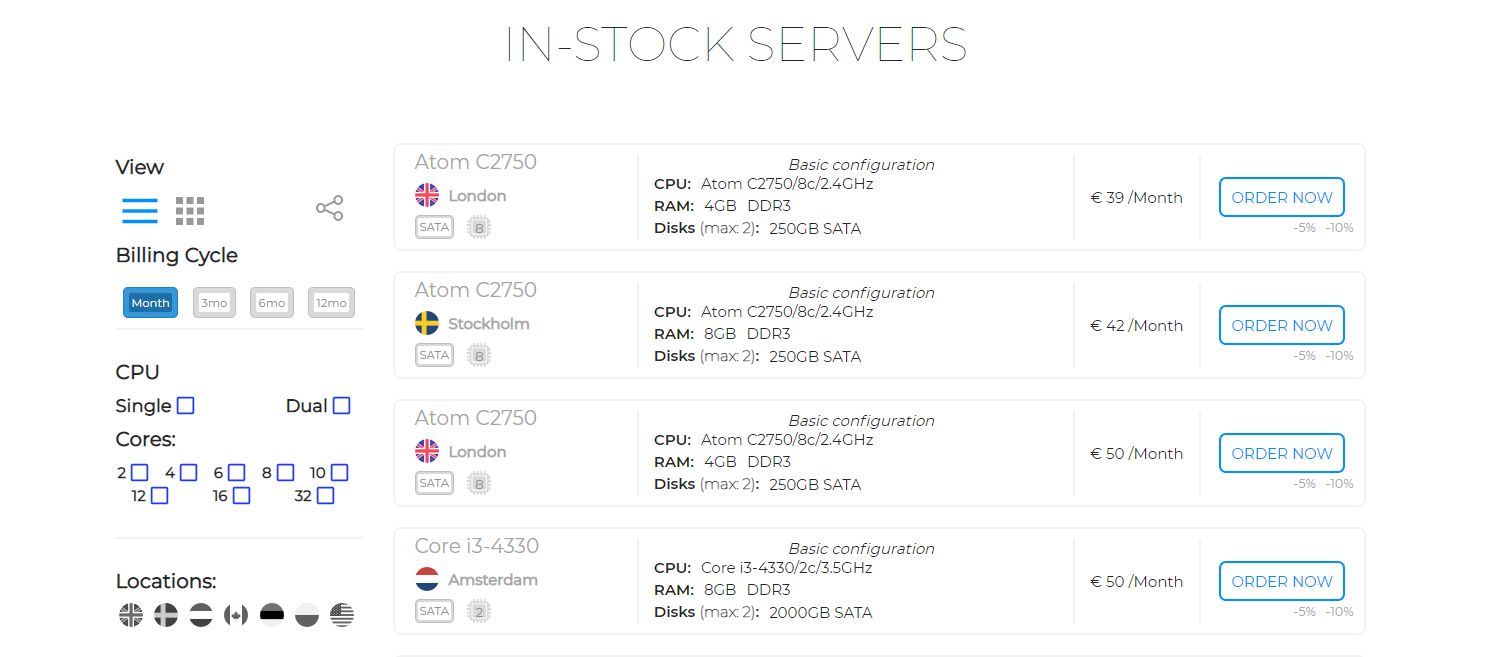The width and height of the screenshot is (1512, 657).
Task: Switch to list view layout
Action: 140,210
